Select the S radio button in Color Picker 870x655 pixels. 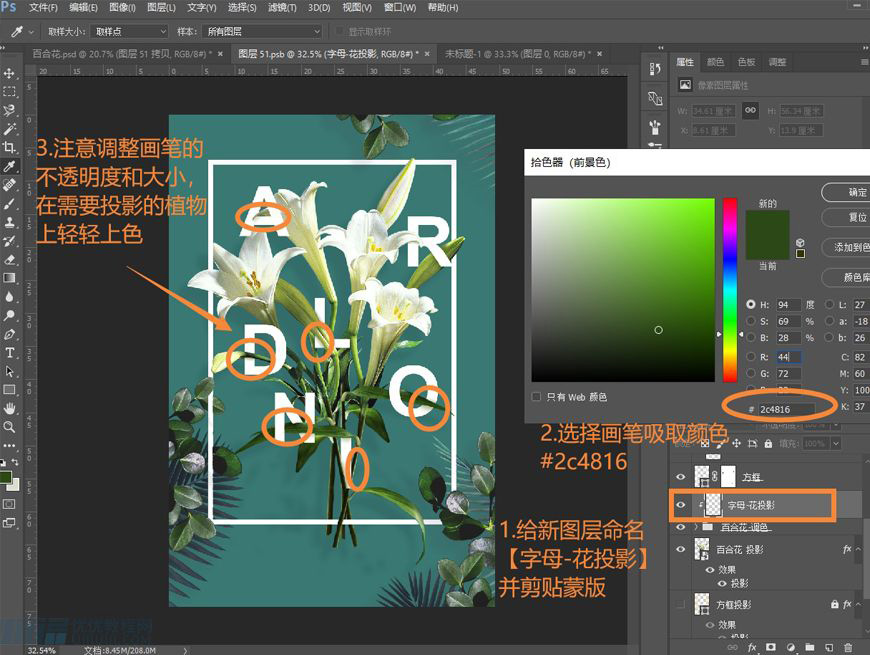tap(753, 321)
